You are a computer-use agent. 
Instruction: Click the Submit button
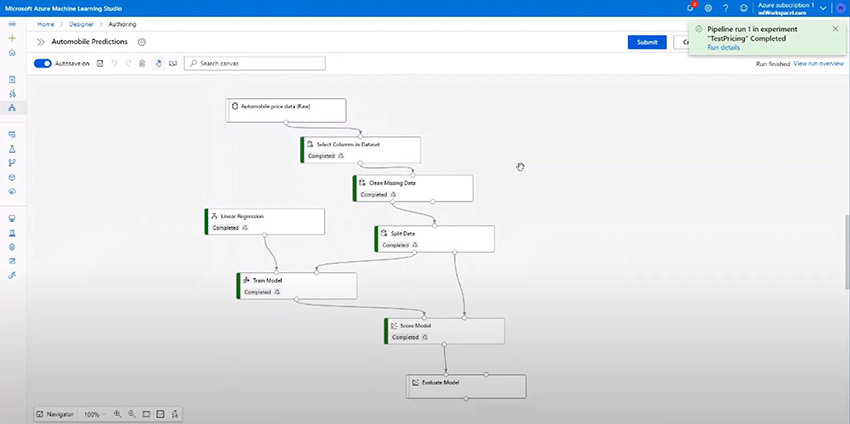[x=647, y=42]
